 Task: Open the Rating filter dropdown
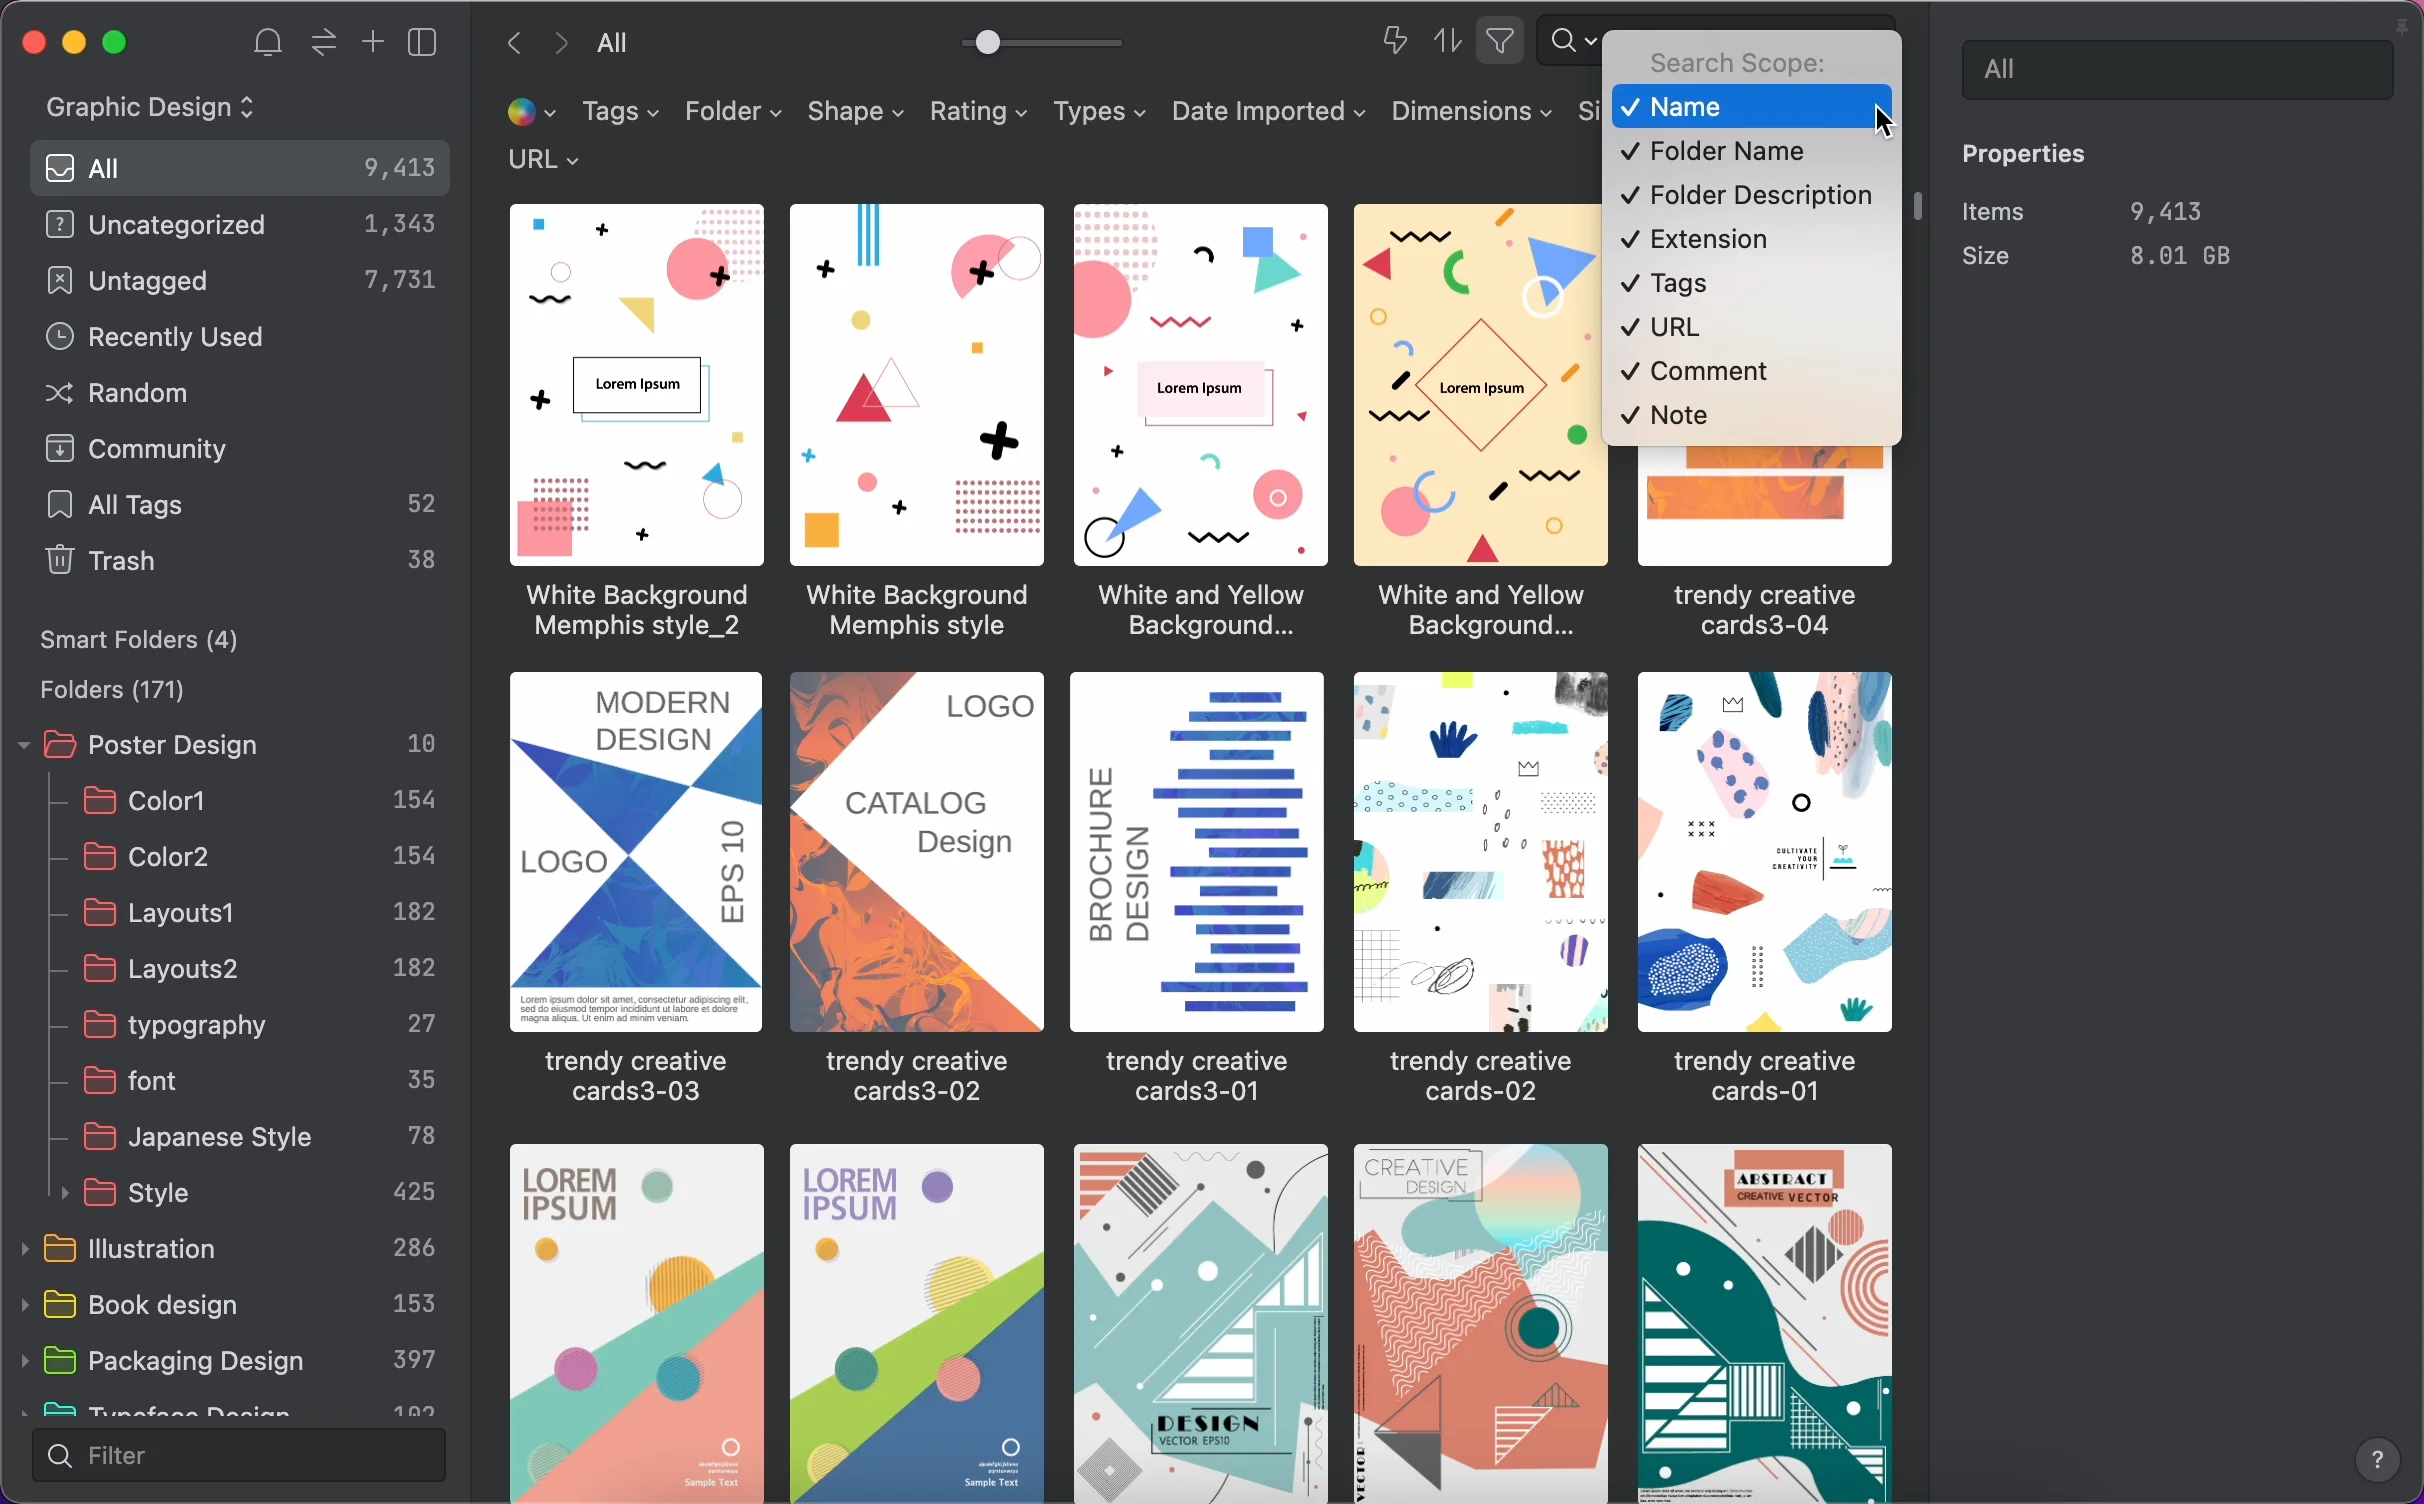[978, 112]
